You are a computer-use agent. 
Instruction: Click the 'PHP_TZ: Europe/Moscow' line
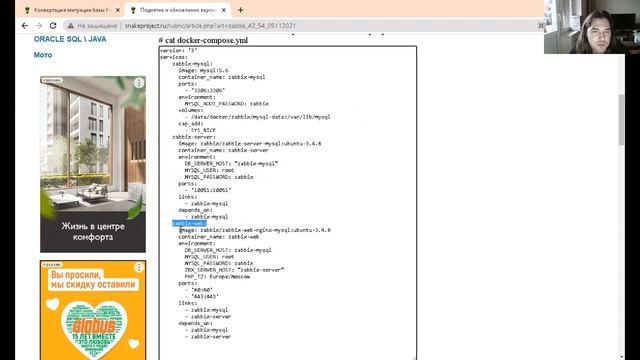pyautogui.click(x=217, y=277)
